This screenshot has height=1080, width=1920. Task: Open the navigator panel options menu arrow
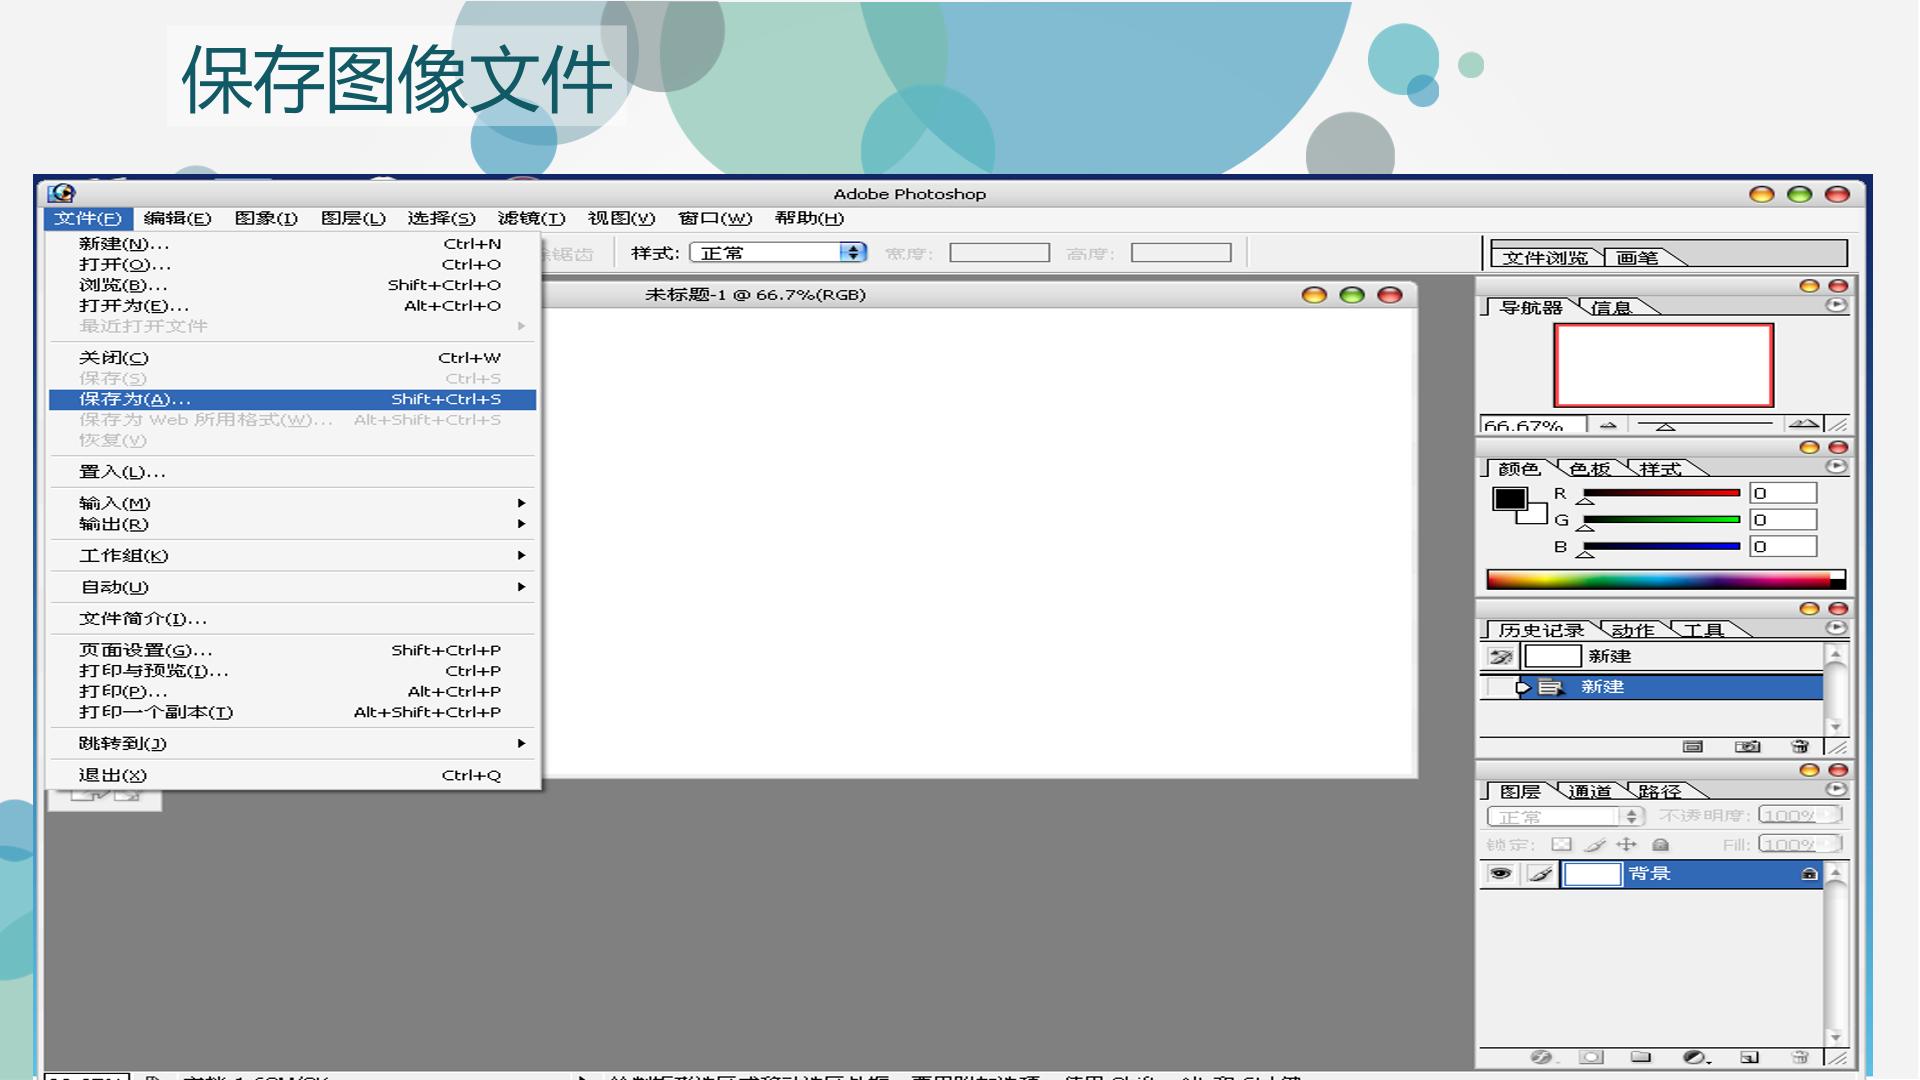pos(1836,305)
